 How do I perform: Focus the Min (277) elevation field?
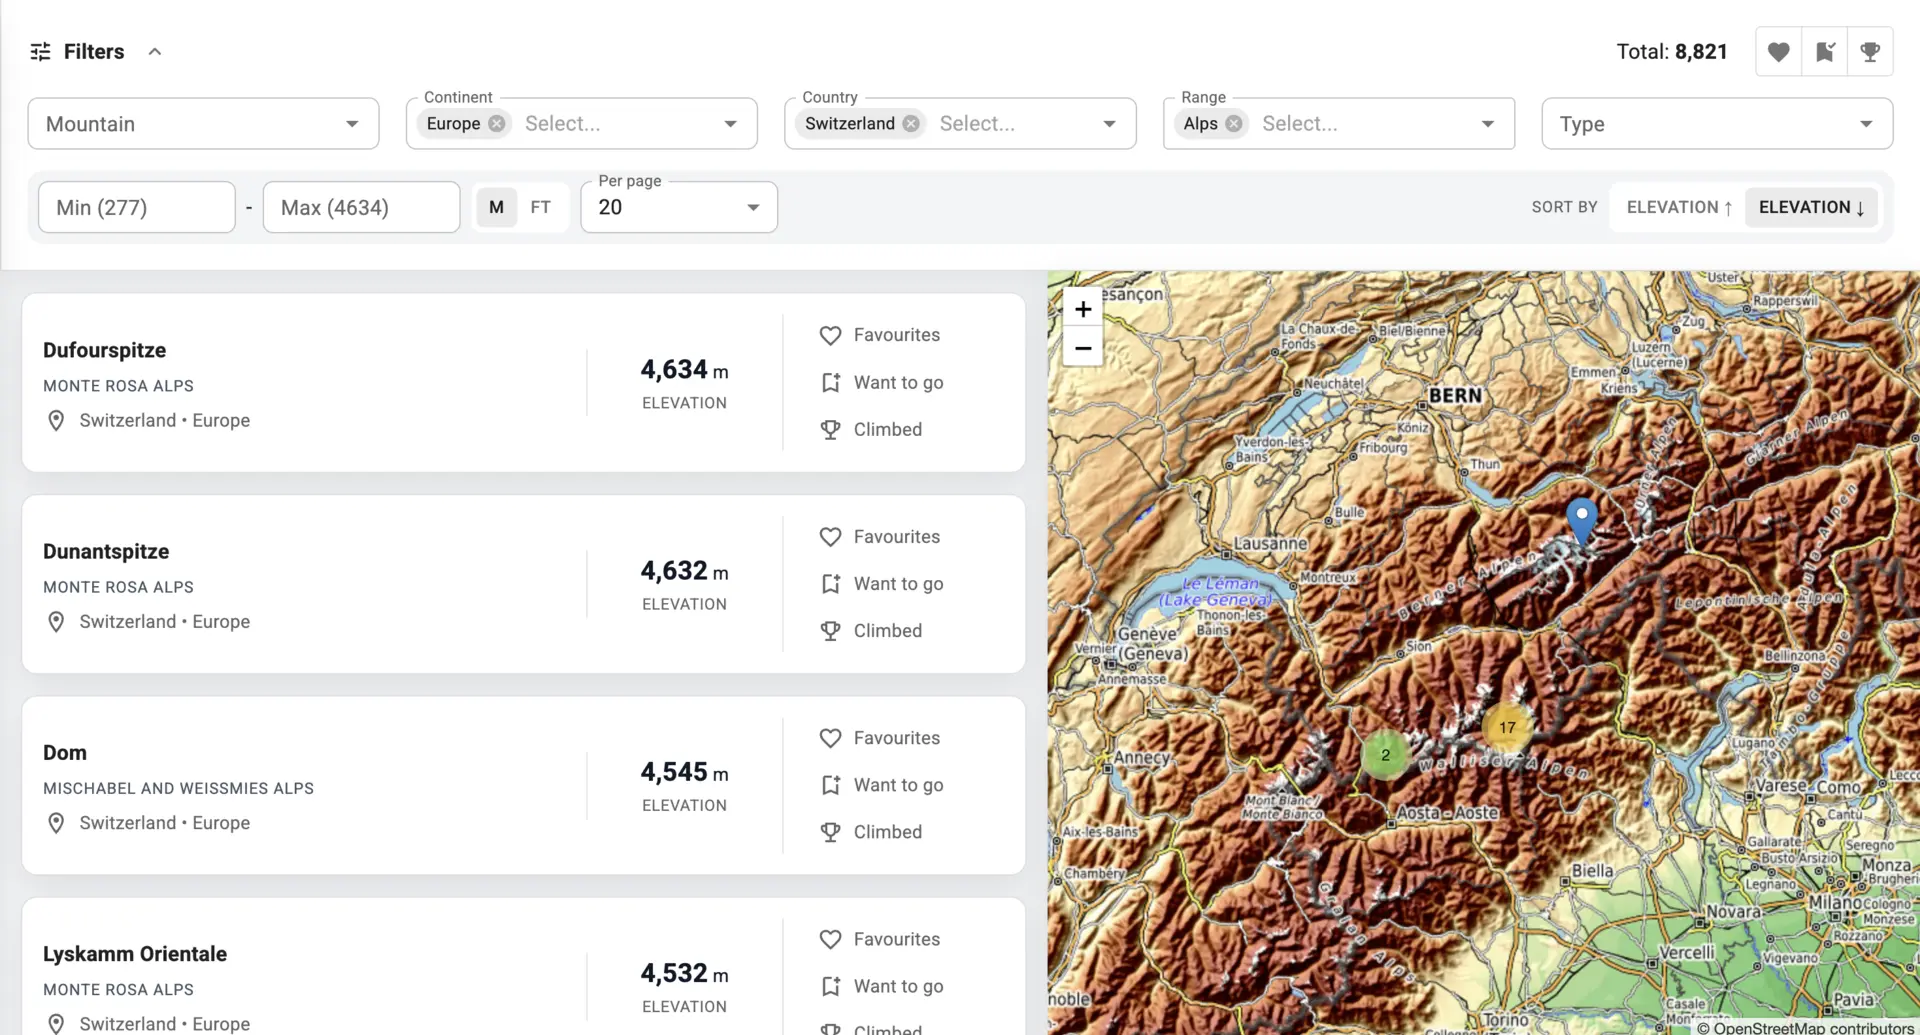(x=137, y=207)
